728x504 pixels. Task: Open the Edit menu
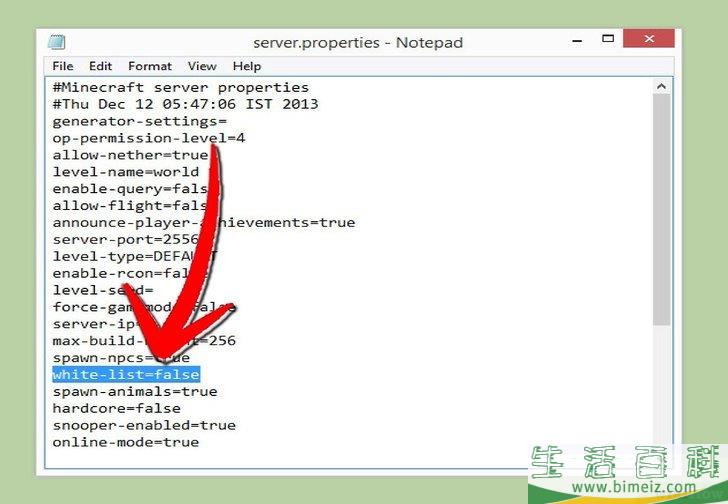tap(100, 66)
